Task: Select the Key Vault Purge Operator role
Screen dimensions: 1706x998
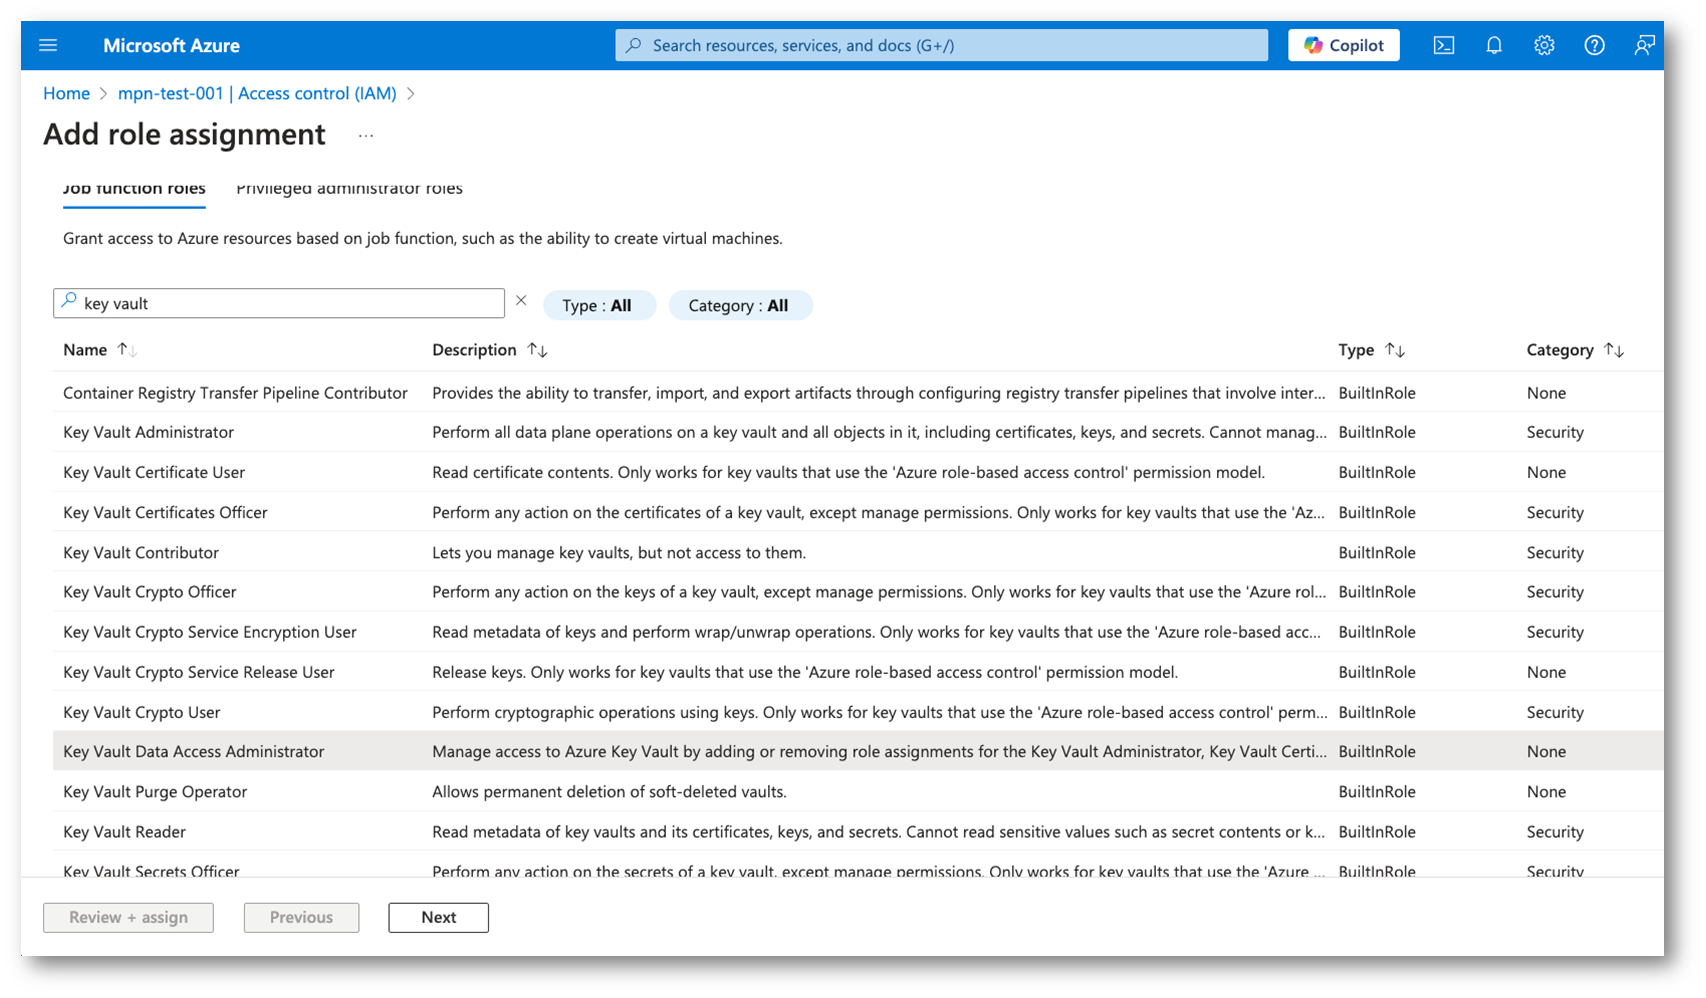Action: (x=155, y=791)
